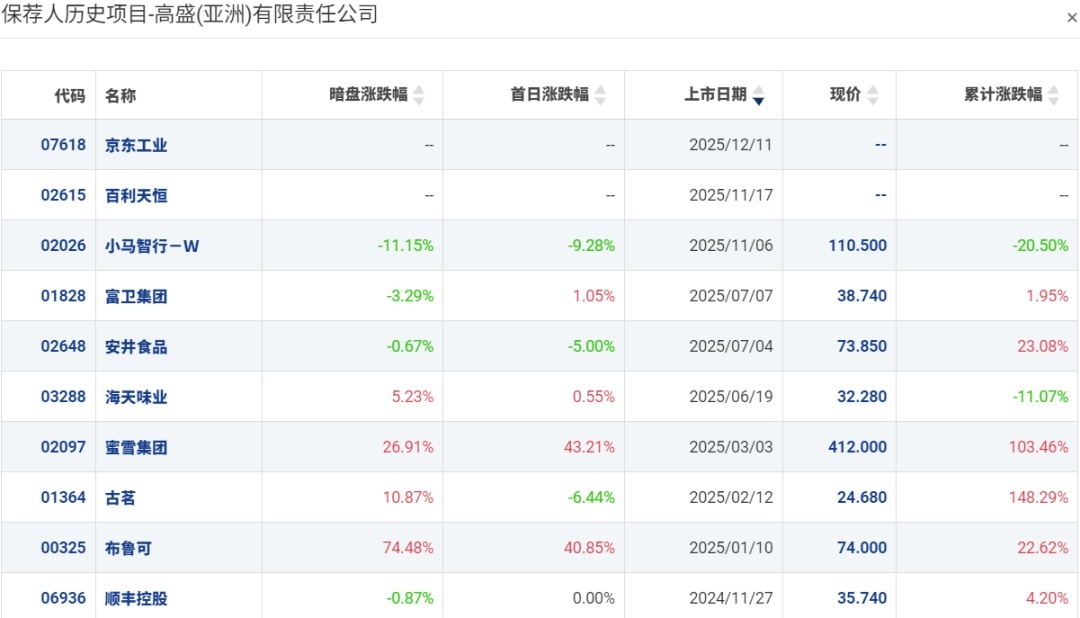Viewport: 1080px width, 618px height.
Task: Select listing date 2025/07/04
Action: click(731, 346)
